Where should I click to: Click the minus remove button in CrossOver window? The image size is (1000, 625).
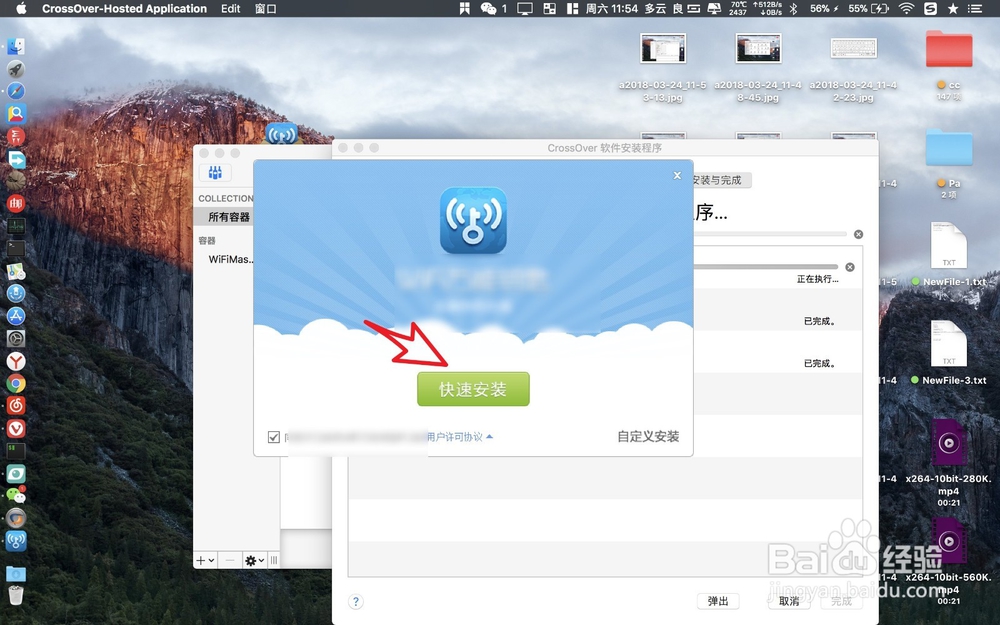coord(230,561)
